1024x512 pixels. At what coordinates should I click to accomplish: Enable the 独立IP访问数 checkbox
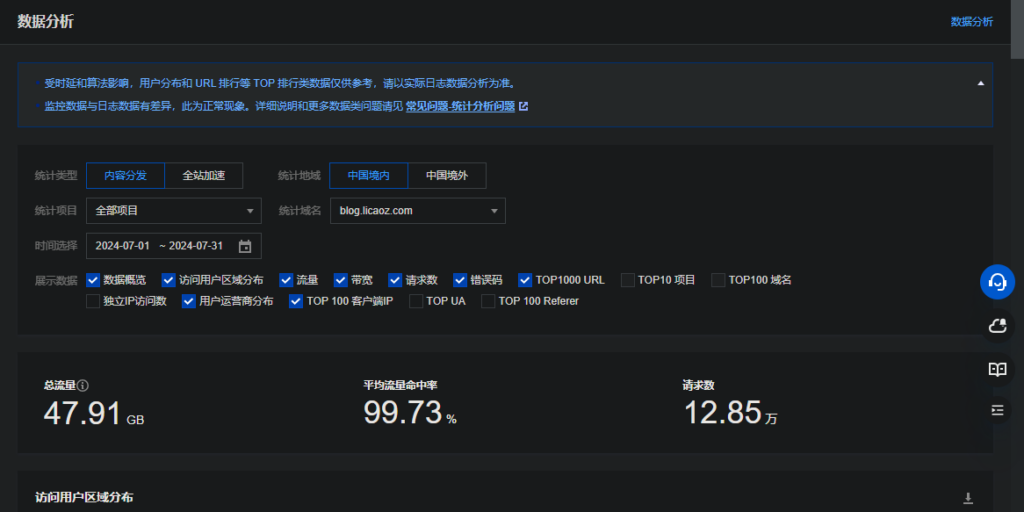click(x=93, y=301)
